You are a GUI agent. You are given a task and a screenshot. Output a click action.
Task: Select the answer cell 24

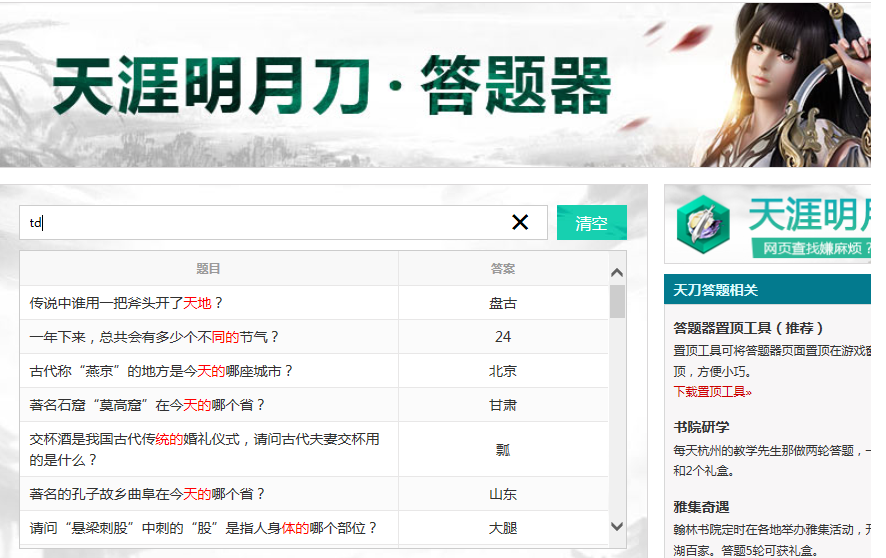(503, 337)
